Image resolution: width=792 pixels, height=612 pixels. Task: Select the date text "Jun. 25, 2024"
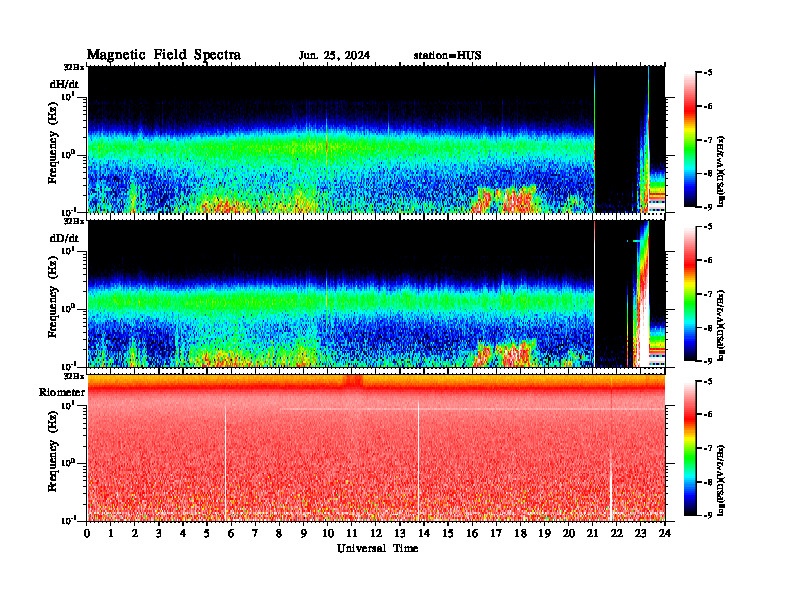pos(334,56)
